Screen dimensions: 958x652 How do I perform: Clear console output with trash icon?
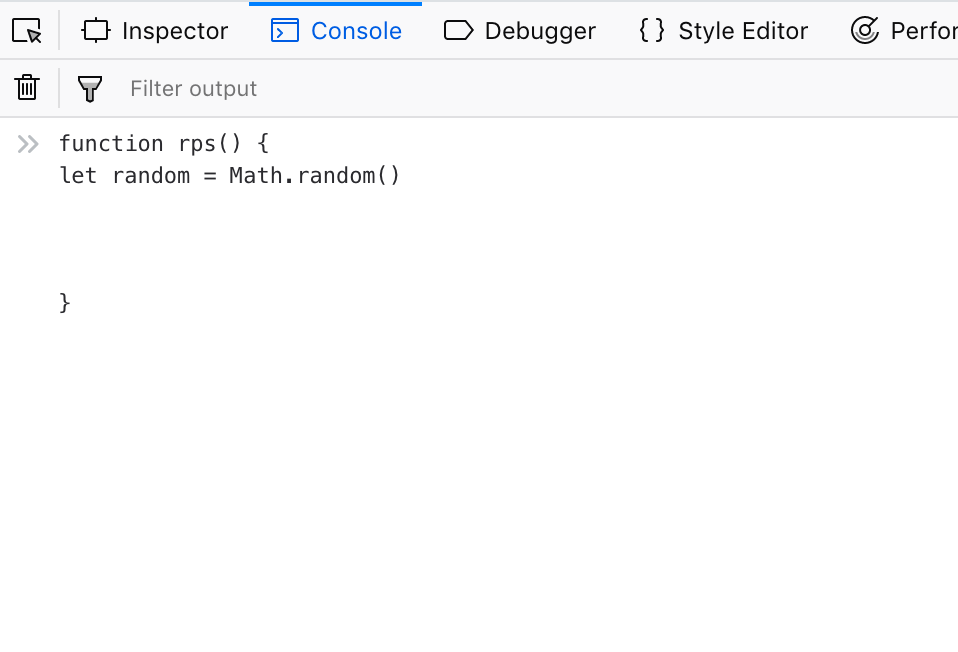(x=27, y=88)
